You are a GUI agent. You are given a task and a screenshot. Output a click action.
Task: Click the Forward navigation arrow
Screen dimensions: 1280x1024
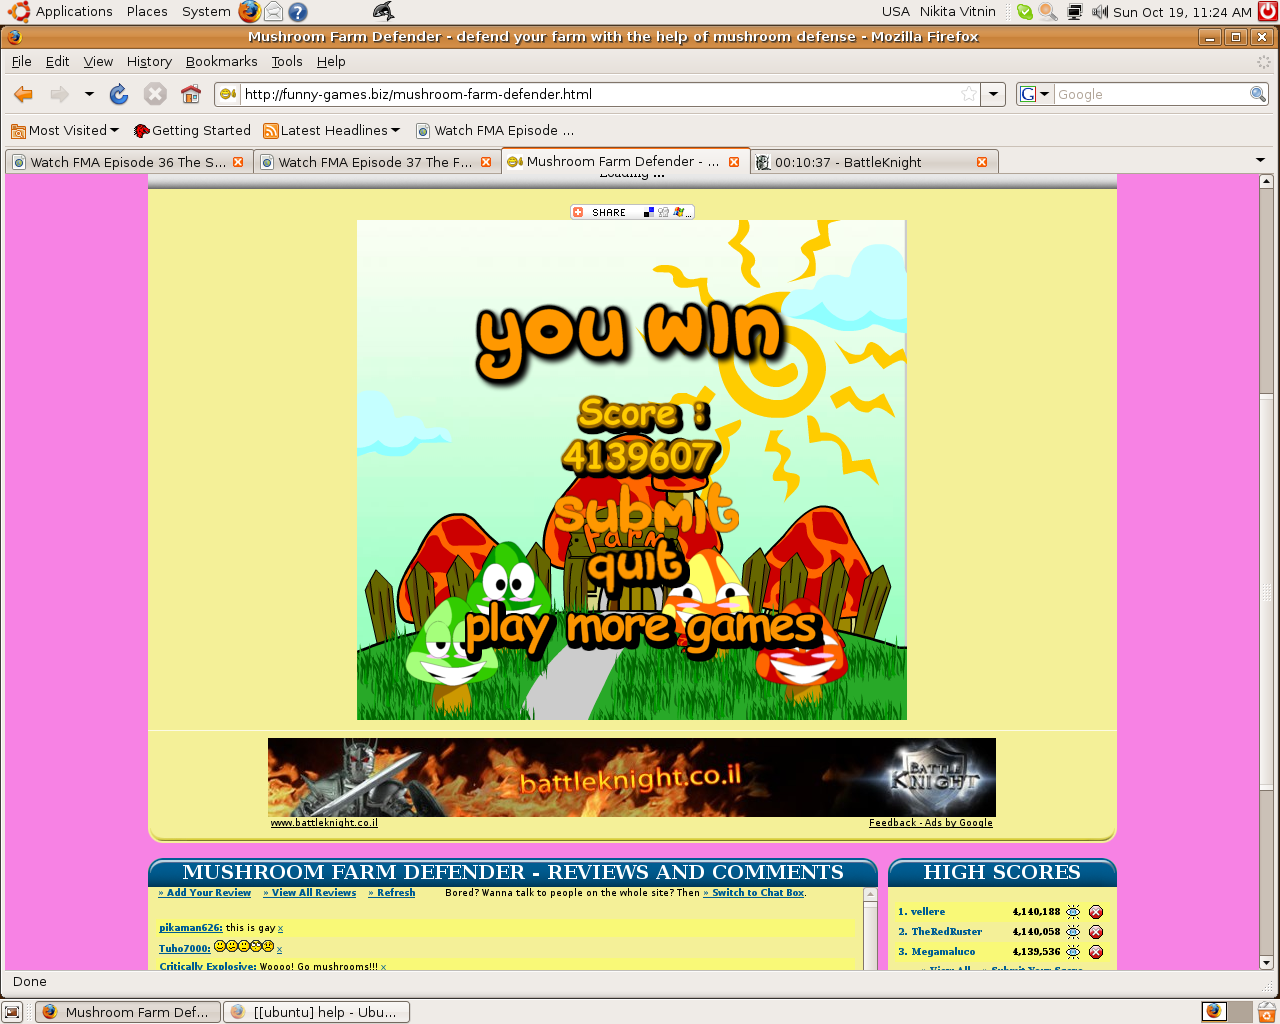tap(60, 94)
